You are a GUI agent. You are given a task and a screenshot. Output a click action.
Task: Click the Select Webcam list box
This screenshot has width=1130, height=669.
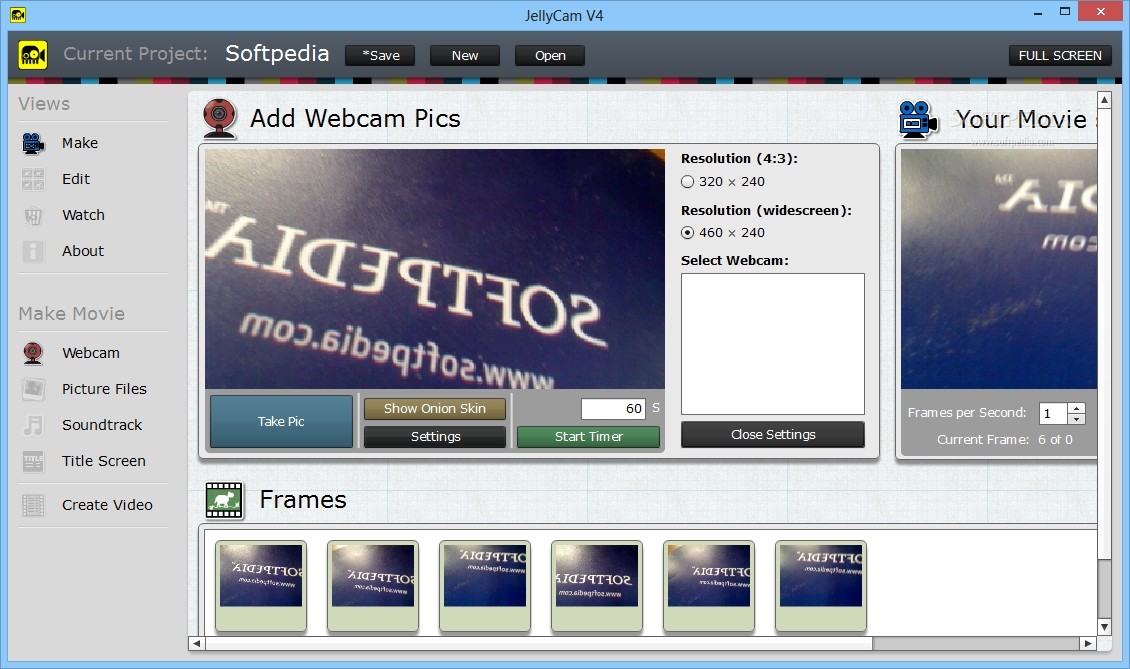coord(773,344)
